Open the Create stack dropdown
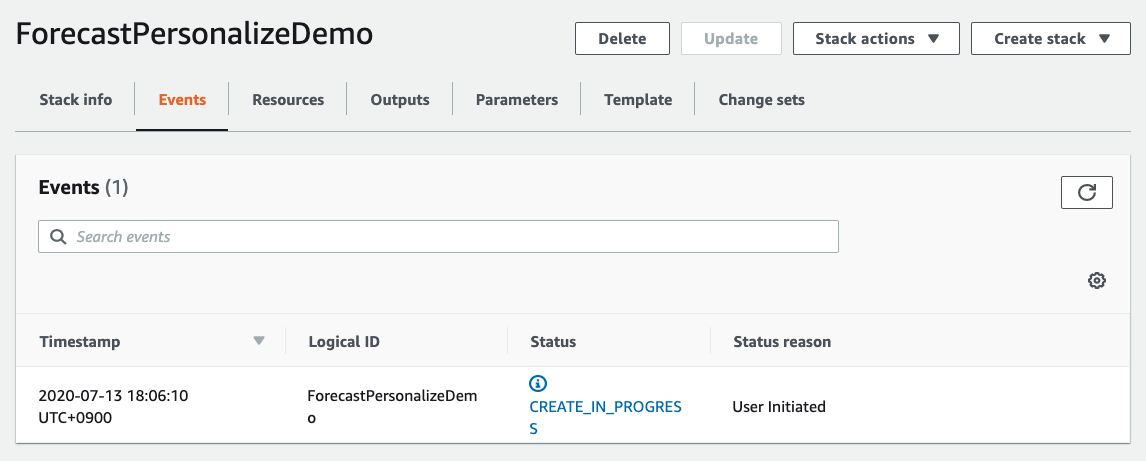The width and height of the screenshot is (1146, 461). [x=1051, y=39]
